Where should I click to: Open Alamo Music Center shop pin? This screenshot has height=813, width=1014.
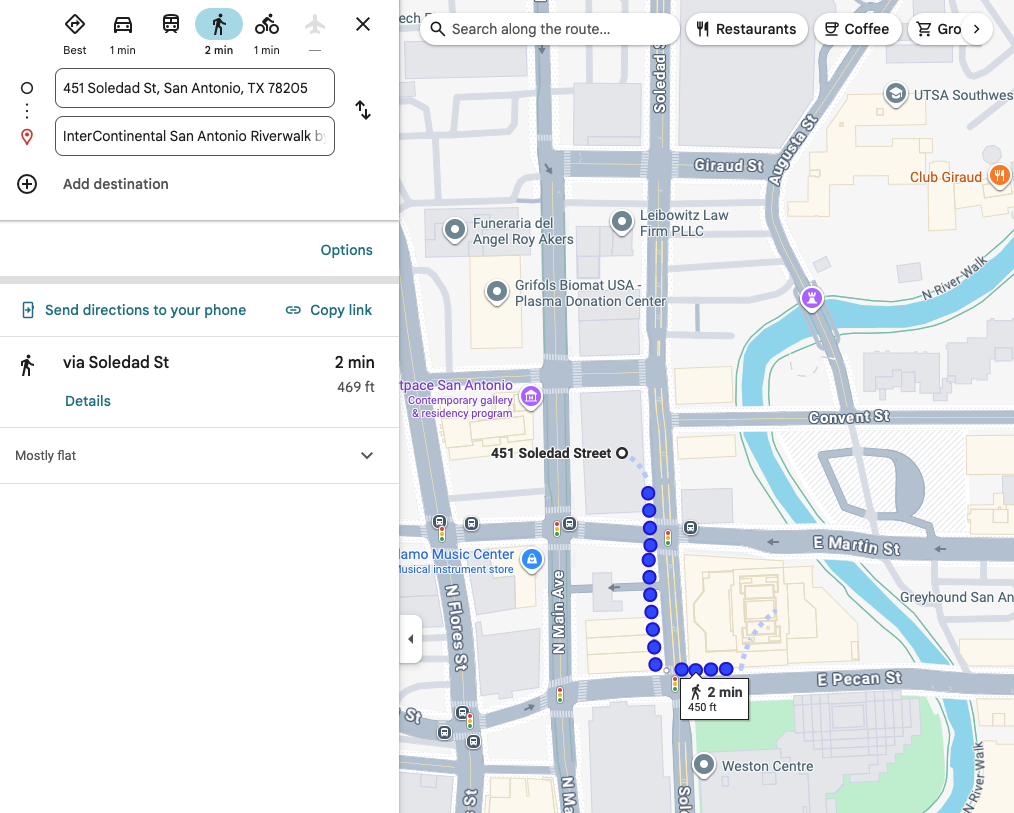[532, 559]
